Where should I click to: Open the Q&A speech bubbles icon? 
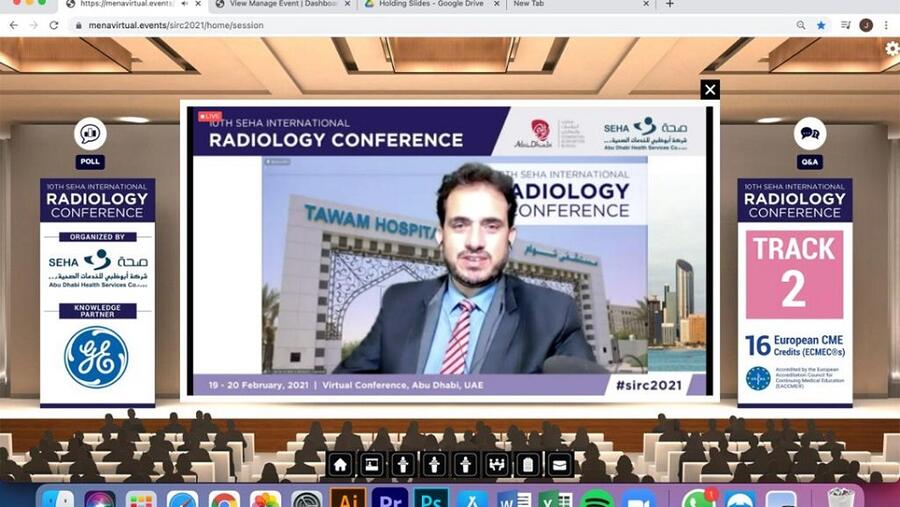[x=810, y=134]
